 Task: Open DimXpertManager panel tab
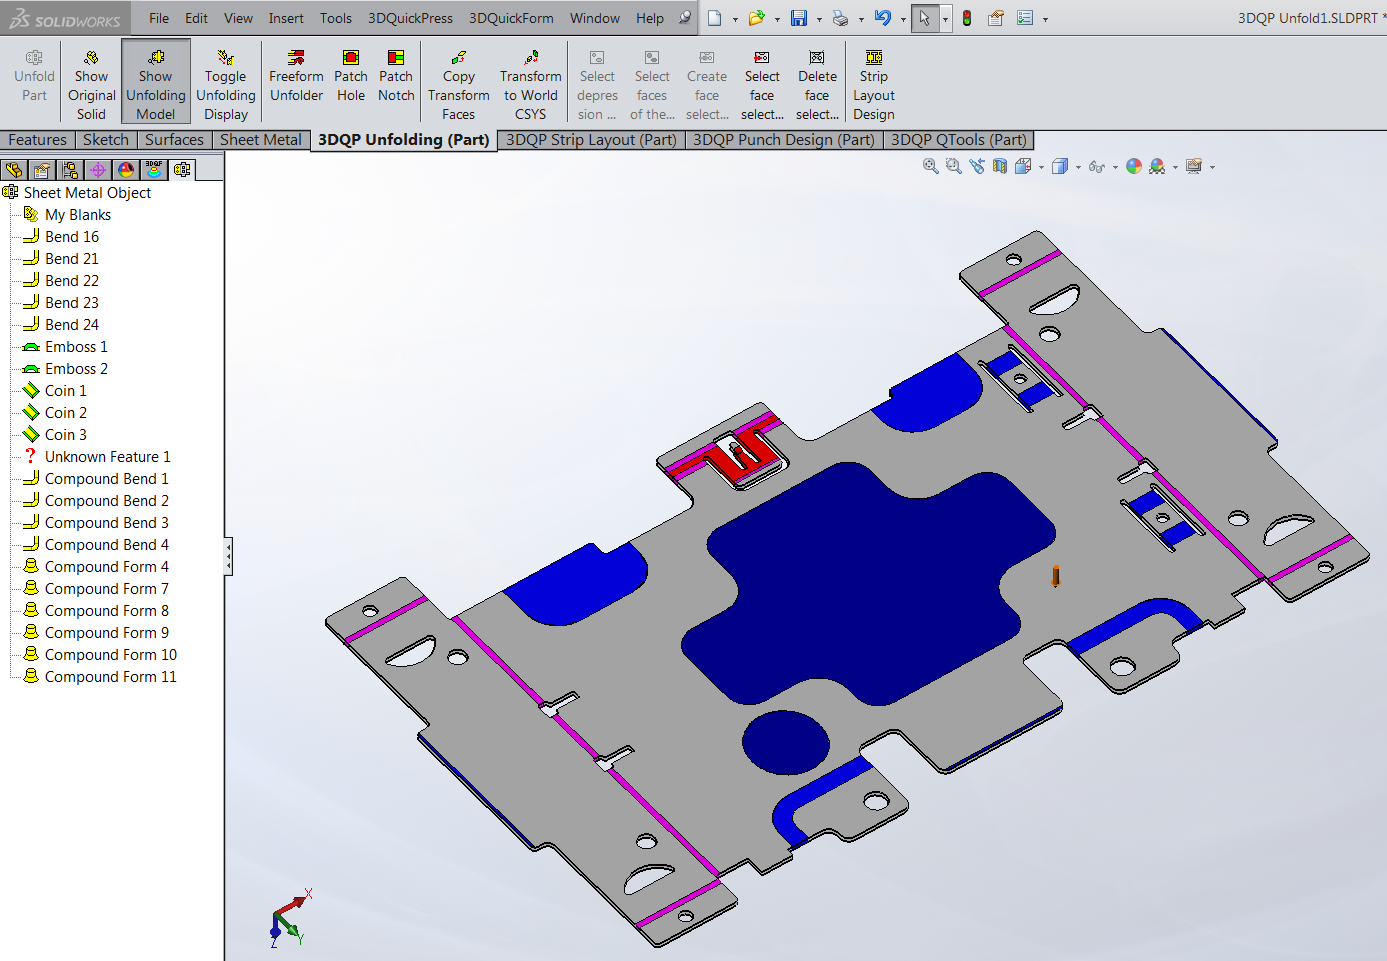pos(98,170)
